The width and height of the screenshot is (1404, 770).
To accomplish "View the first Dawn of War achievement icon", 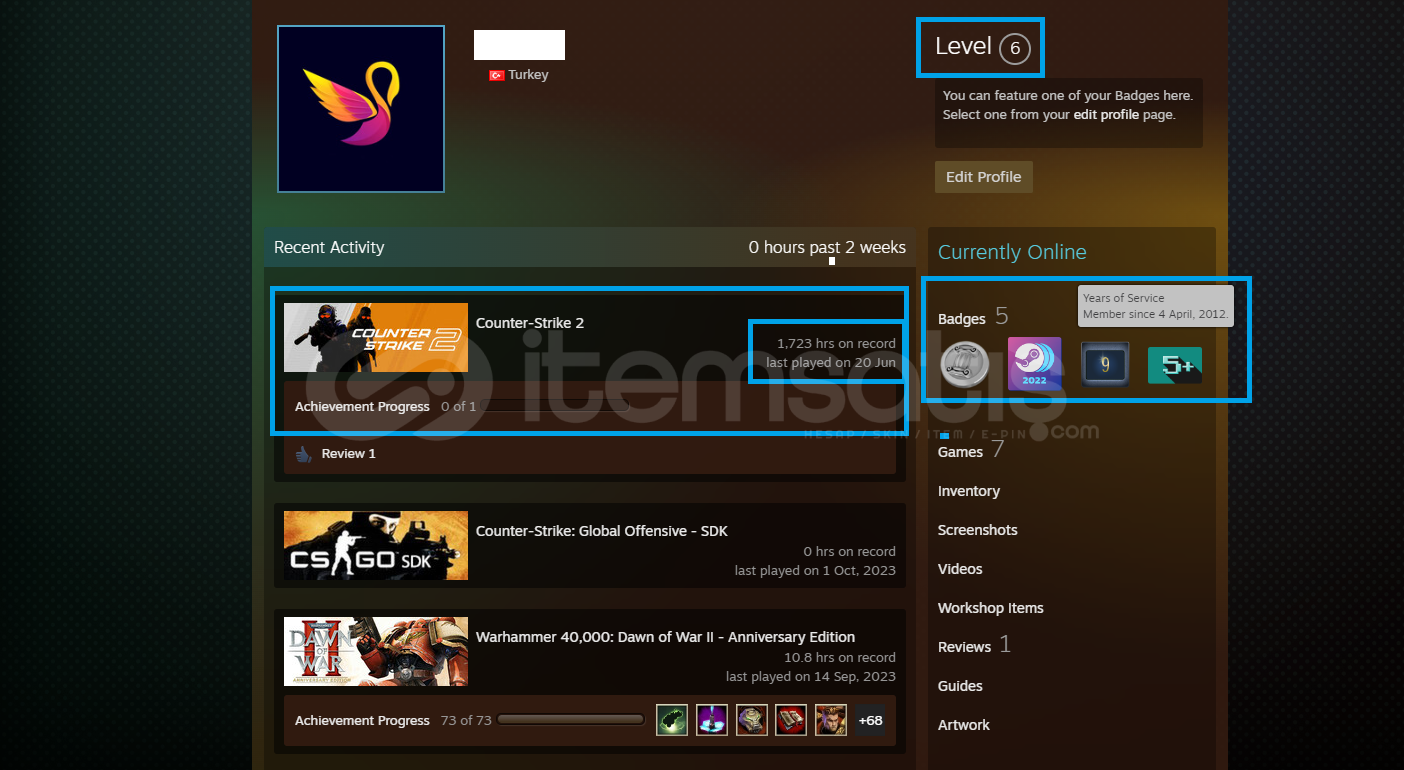I will pyautogui.click(x=672, y=720).
